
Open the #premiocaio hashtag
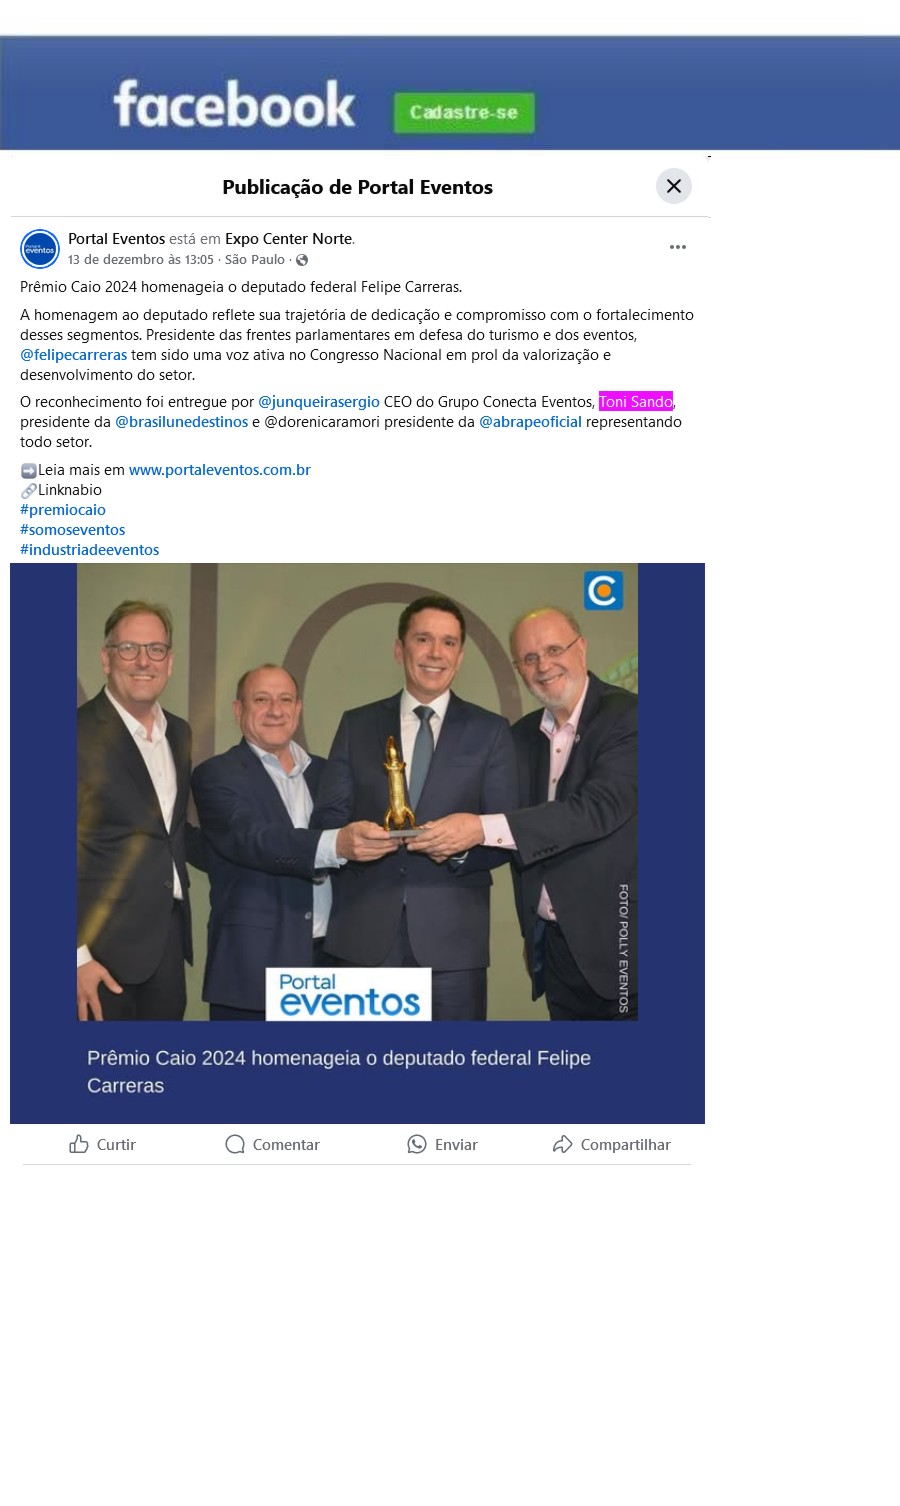point(63,510)
